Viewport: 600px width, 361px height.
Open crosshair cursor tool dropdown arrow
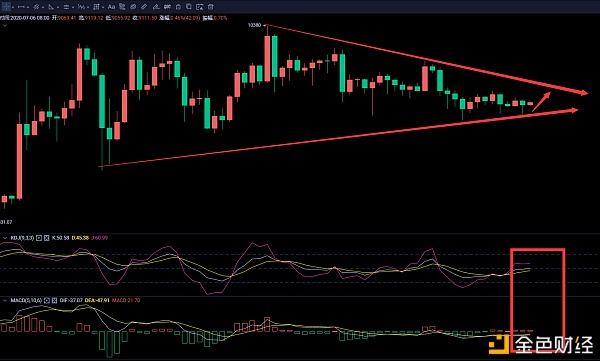click(13, 7)
